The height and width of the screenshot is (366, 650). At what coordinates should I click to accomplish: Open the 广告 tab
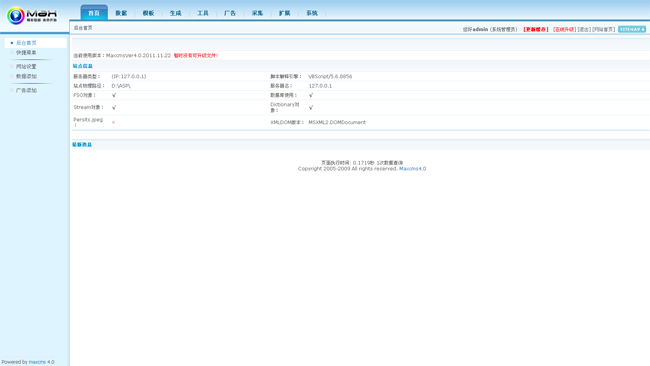(x=230, y=13)
